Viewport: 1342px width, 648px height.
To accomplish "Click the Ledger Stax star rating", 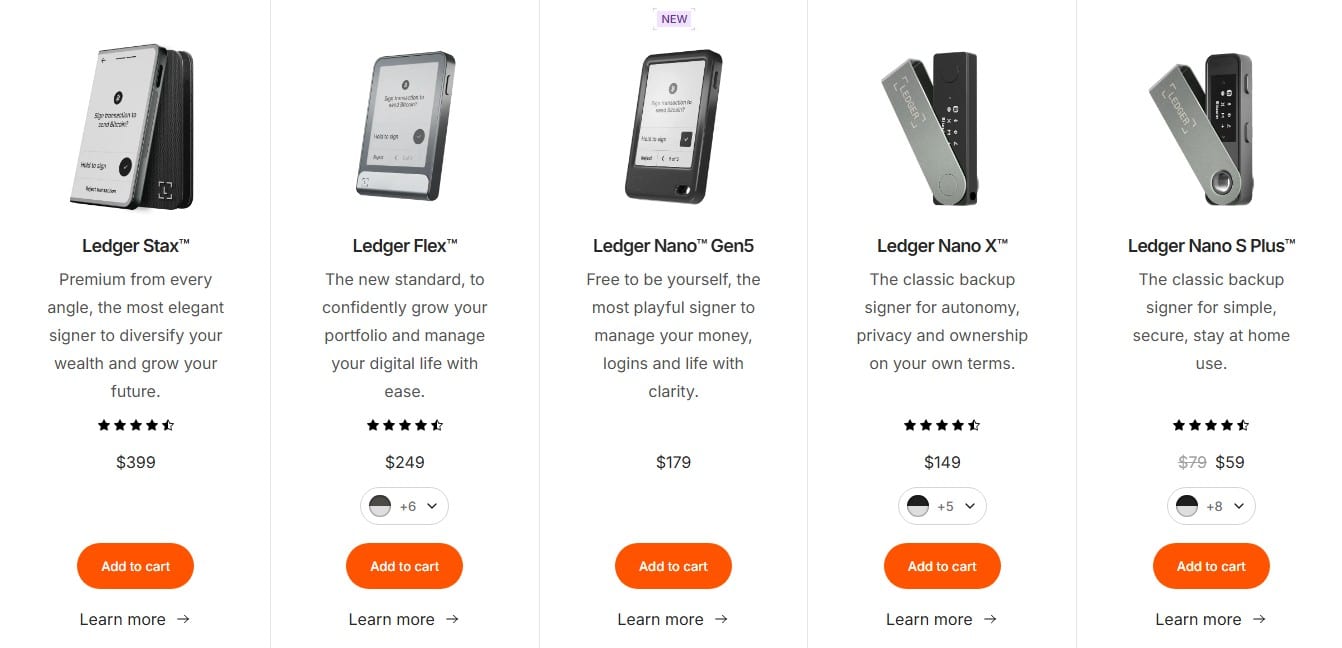I will pos(136,425).
